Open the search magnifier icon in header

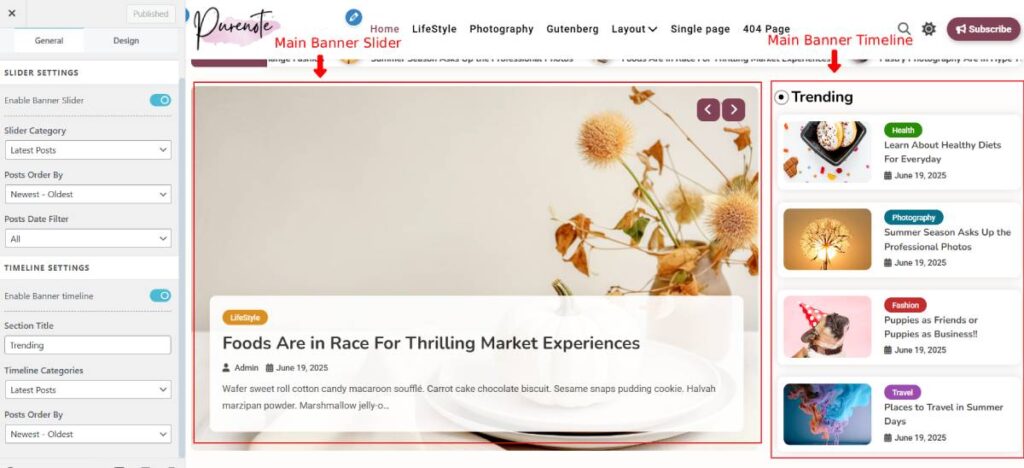click(904, 29)
